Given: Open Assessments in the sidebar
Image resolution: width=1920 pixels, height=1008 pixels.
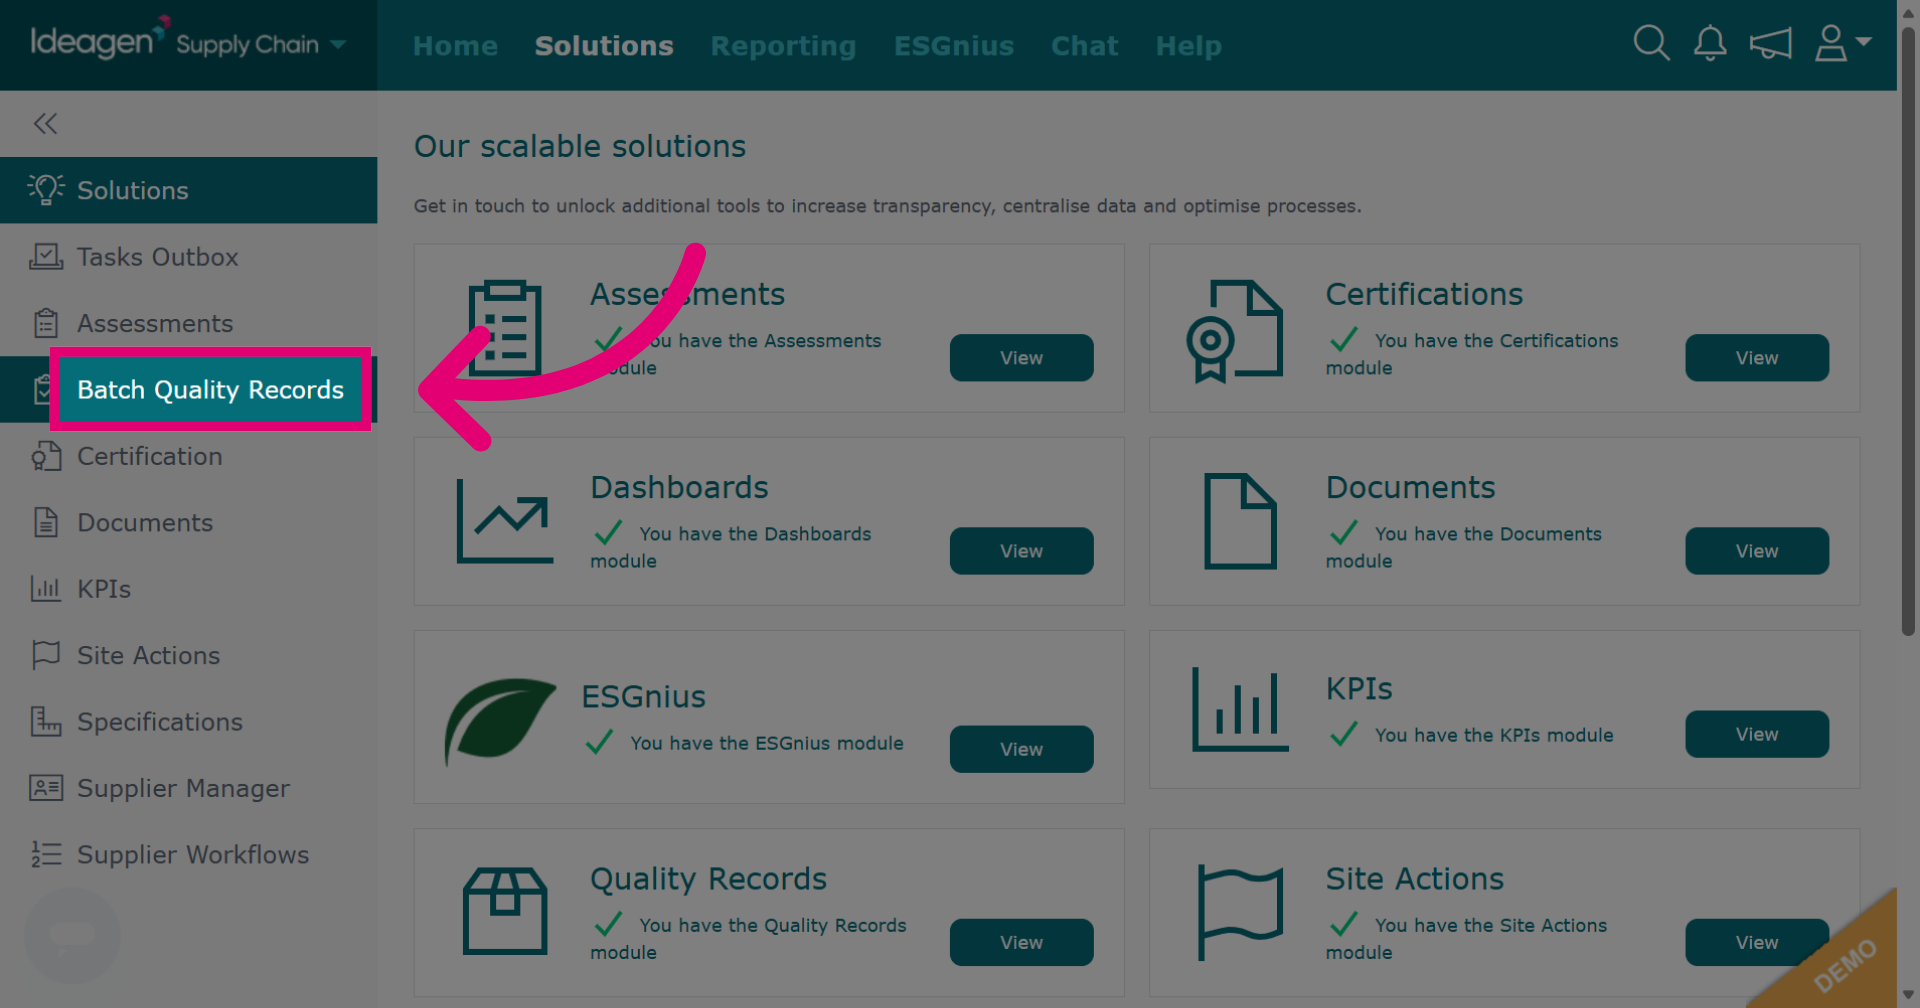Looking at the screenshot, I should 188,323.
